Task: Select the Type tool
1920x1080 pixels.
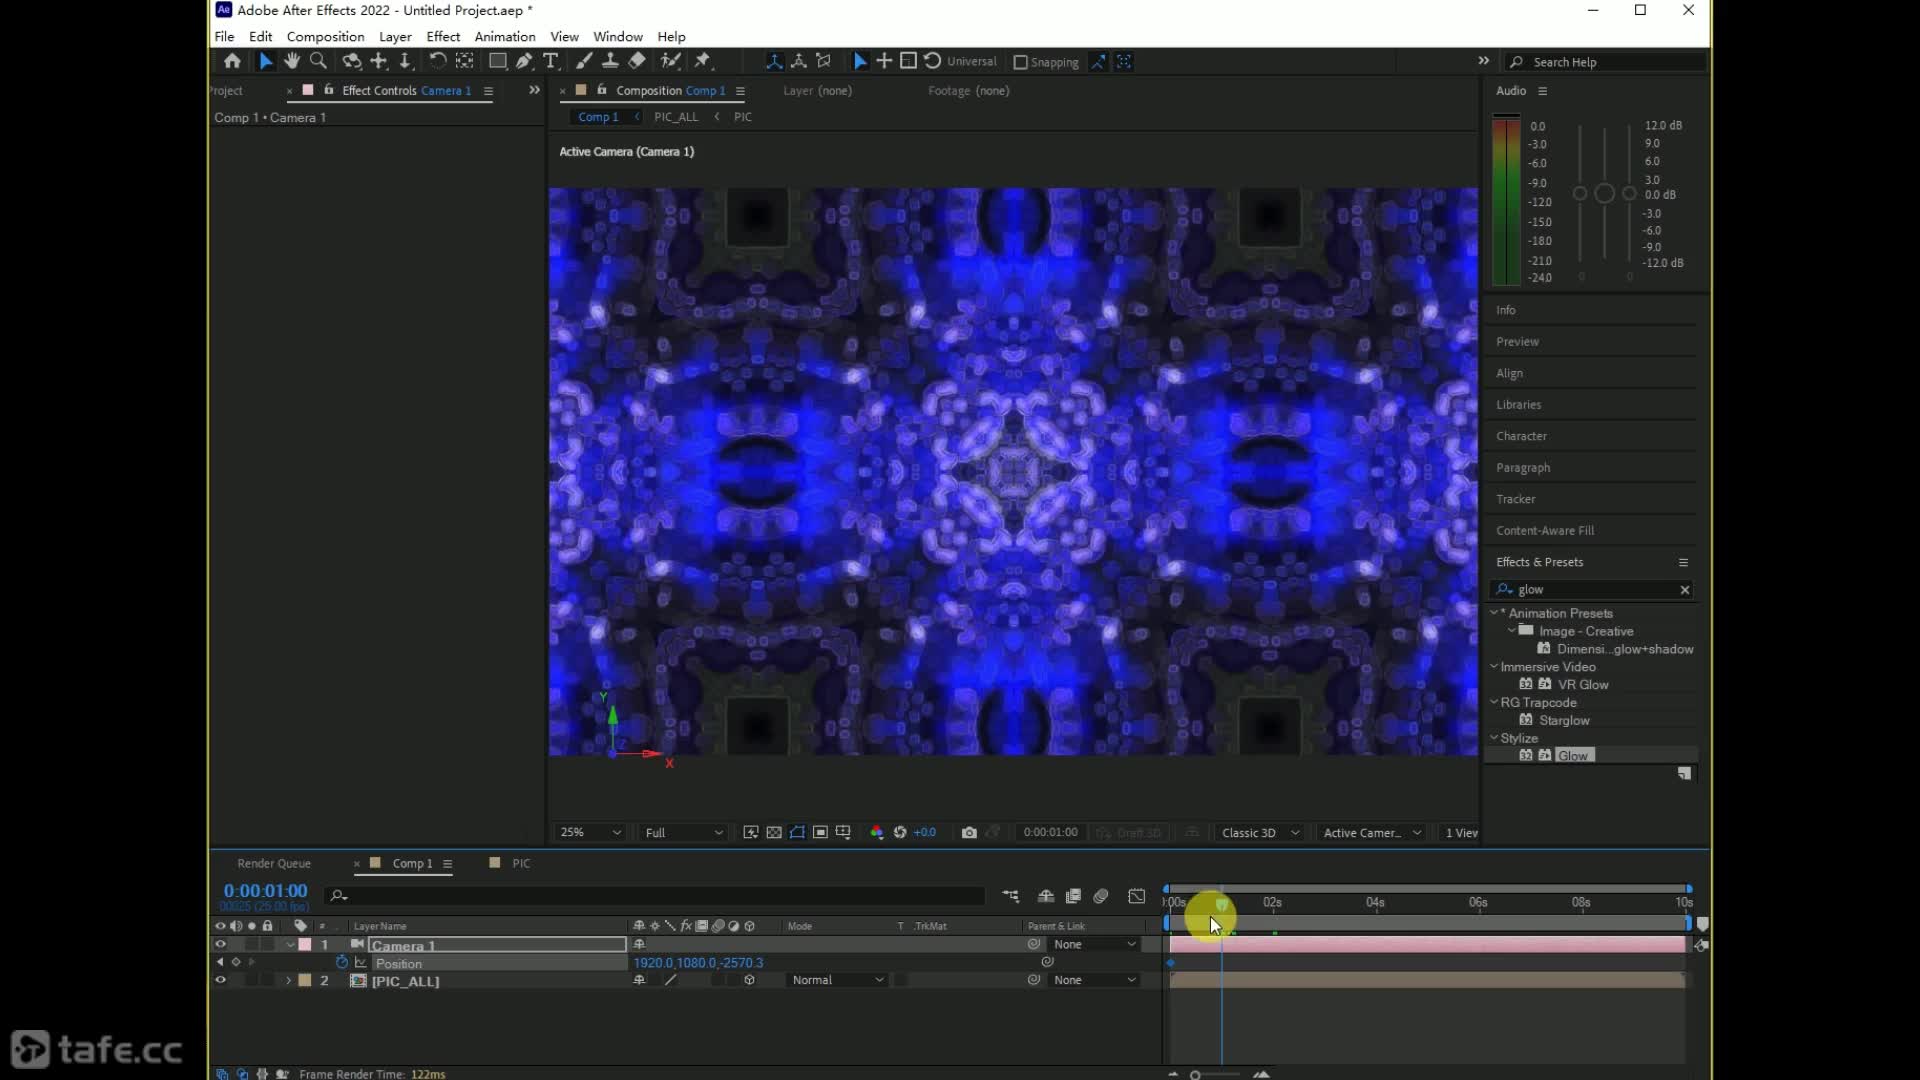Action: pos(550,61)
